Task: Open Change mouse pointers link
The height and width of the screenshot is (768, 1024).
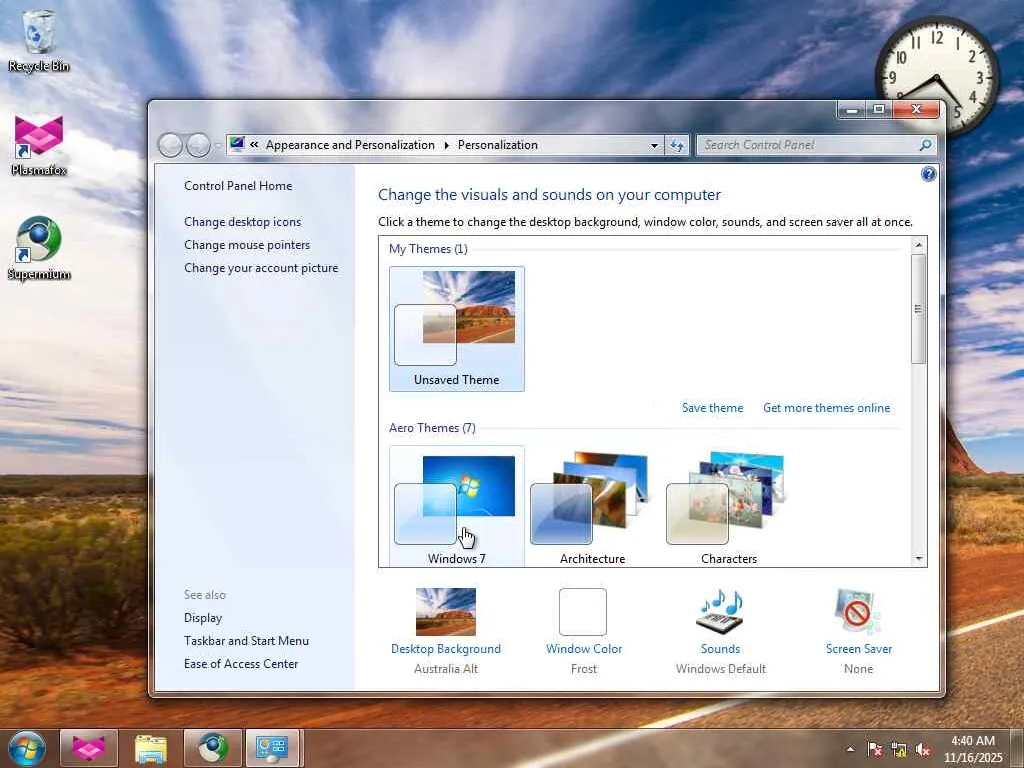Action: (247, 245)
